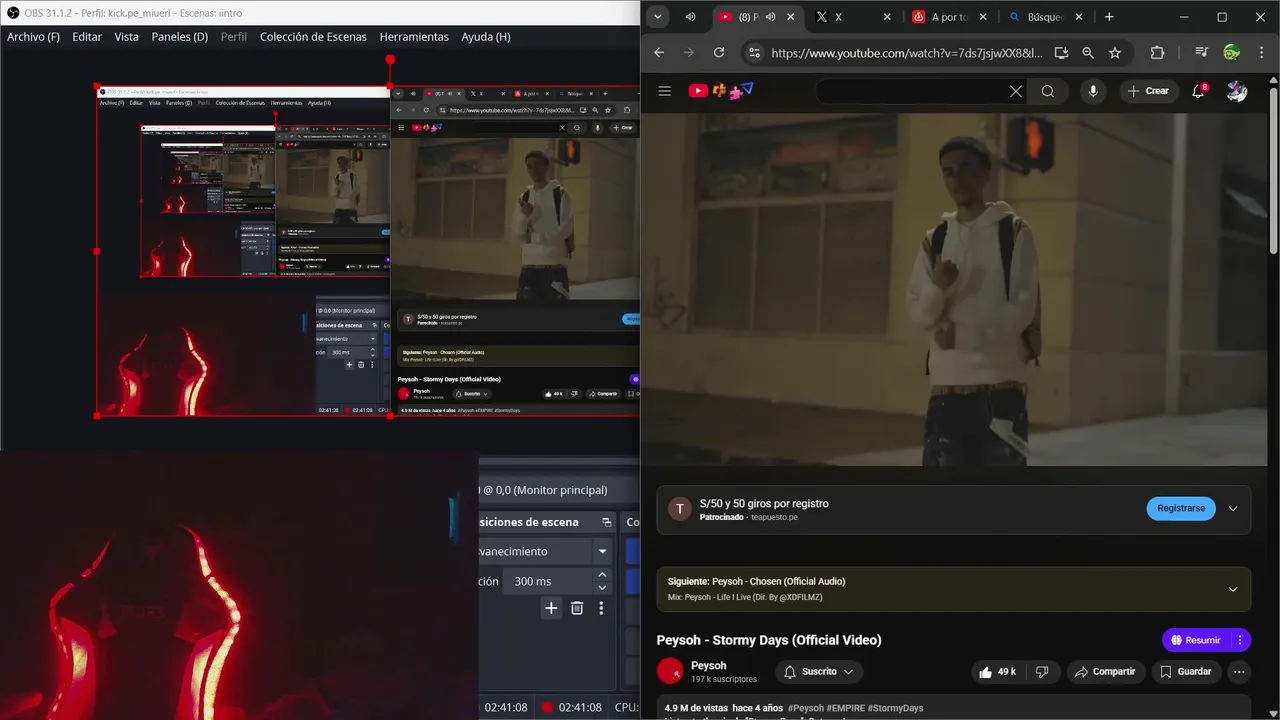Open the Ayuda (H) menu in OBS
Viewport: 1280px width, 720px height.
click(486, 36)
